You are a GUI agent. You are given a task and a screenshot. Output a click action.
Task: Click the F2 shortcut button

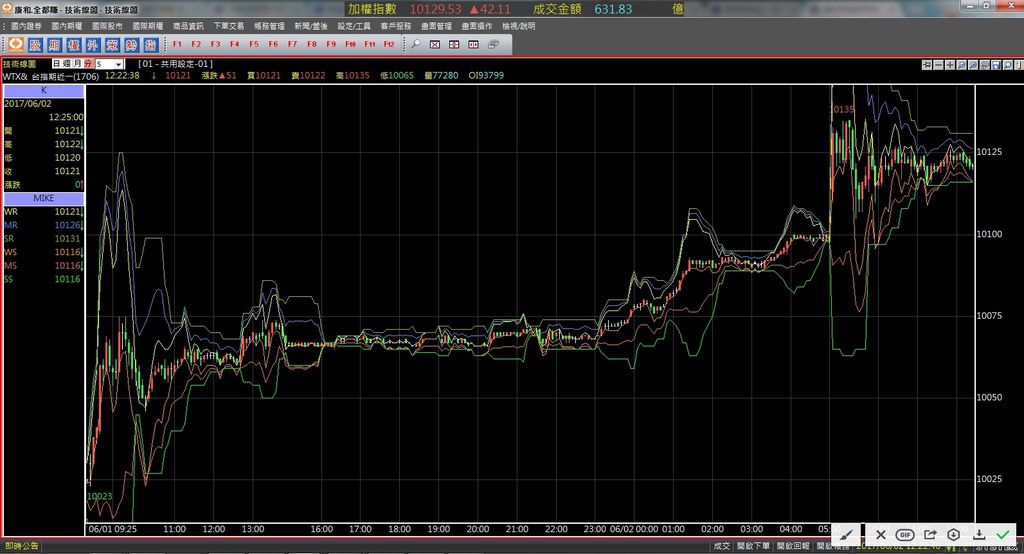point(196,44)
